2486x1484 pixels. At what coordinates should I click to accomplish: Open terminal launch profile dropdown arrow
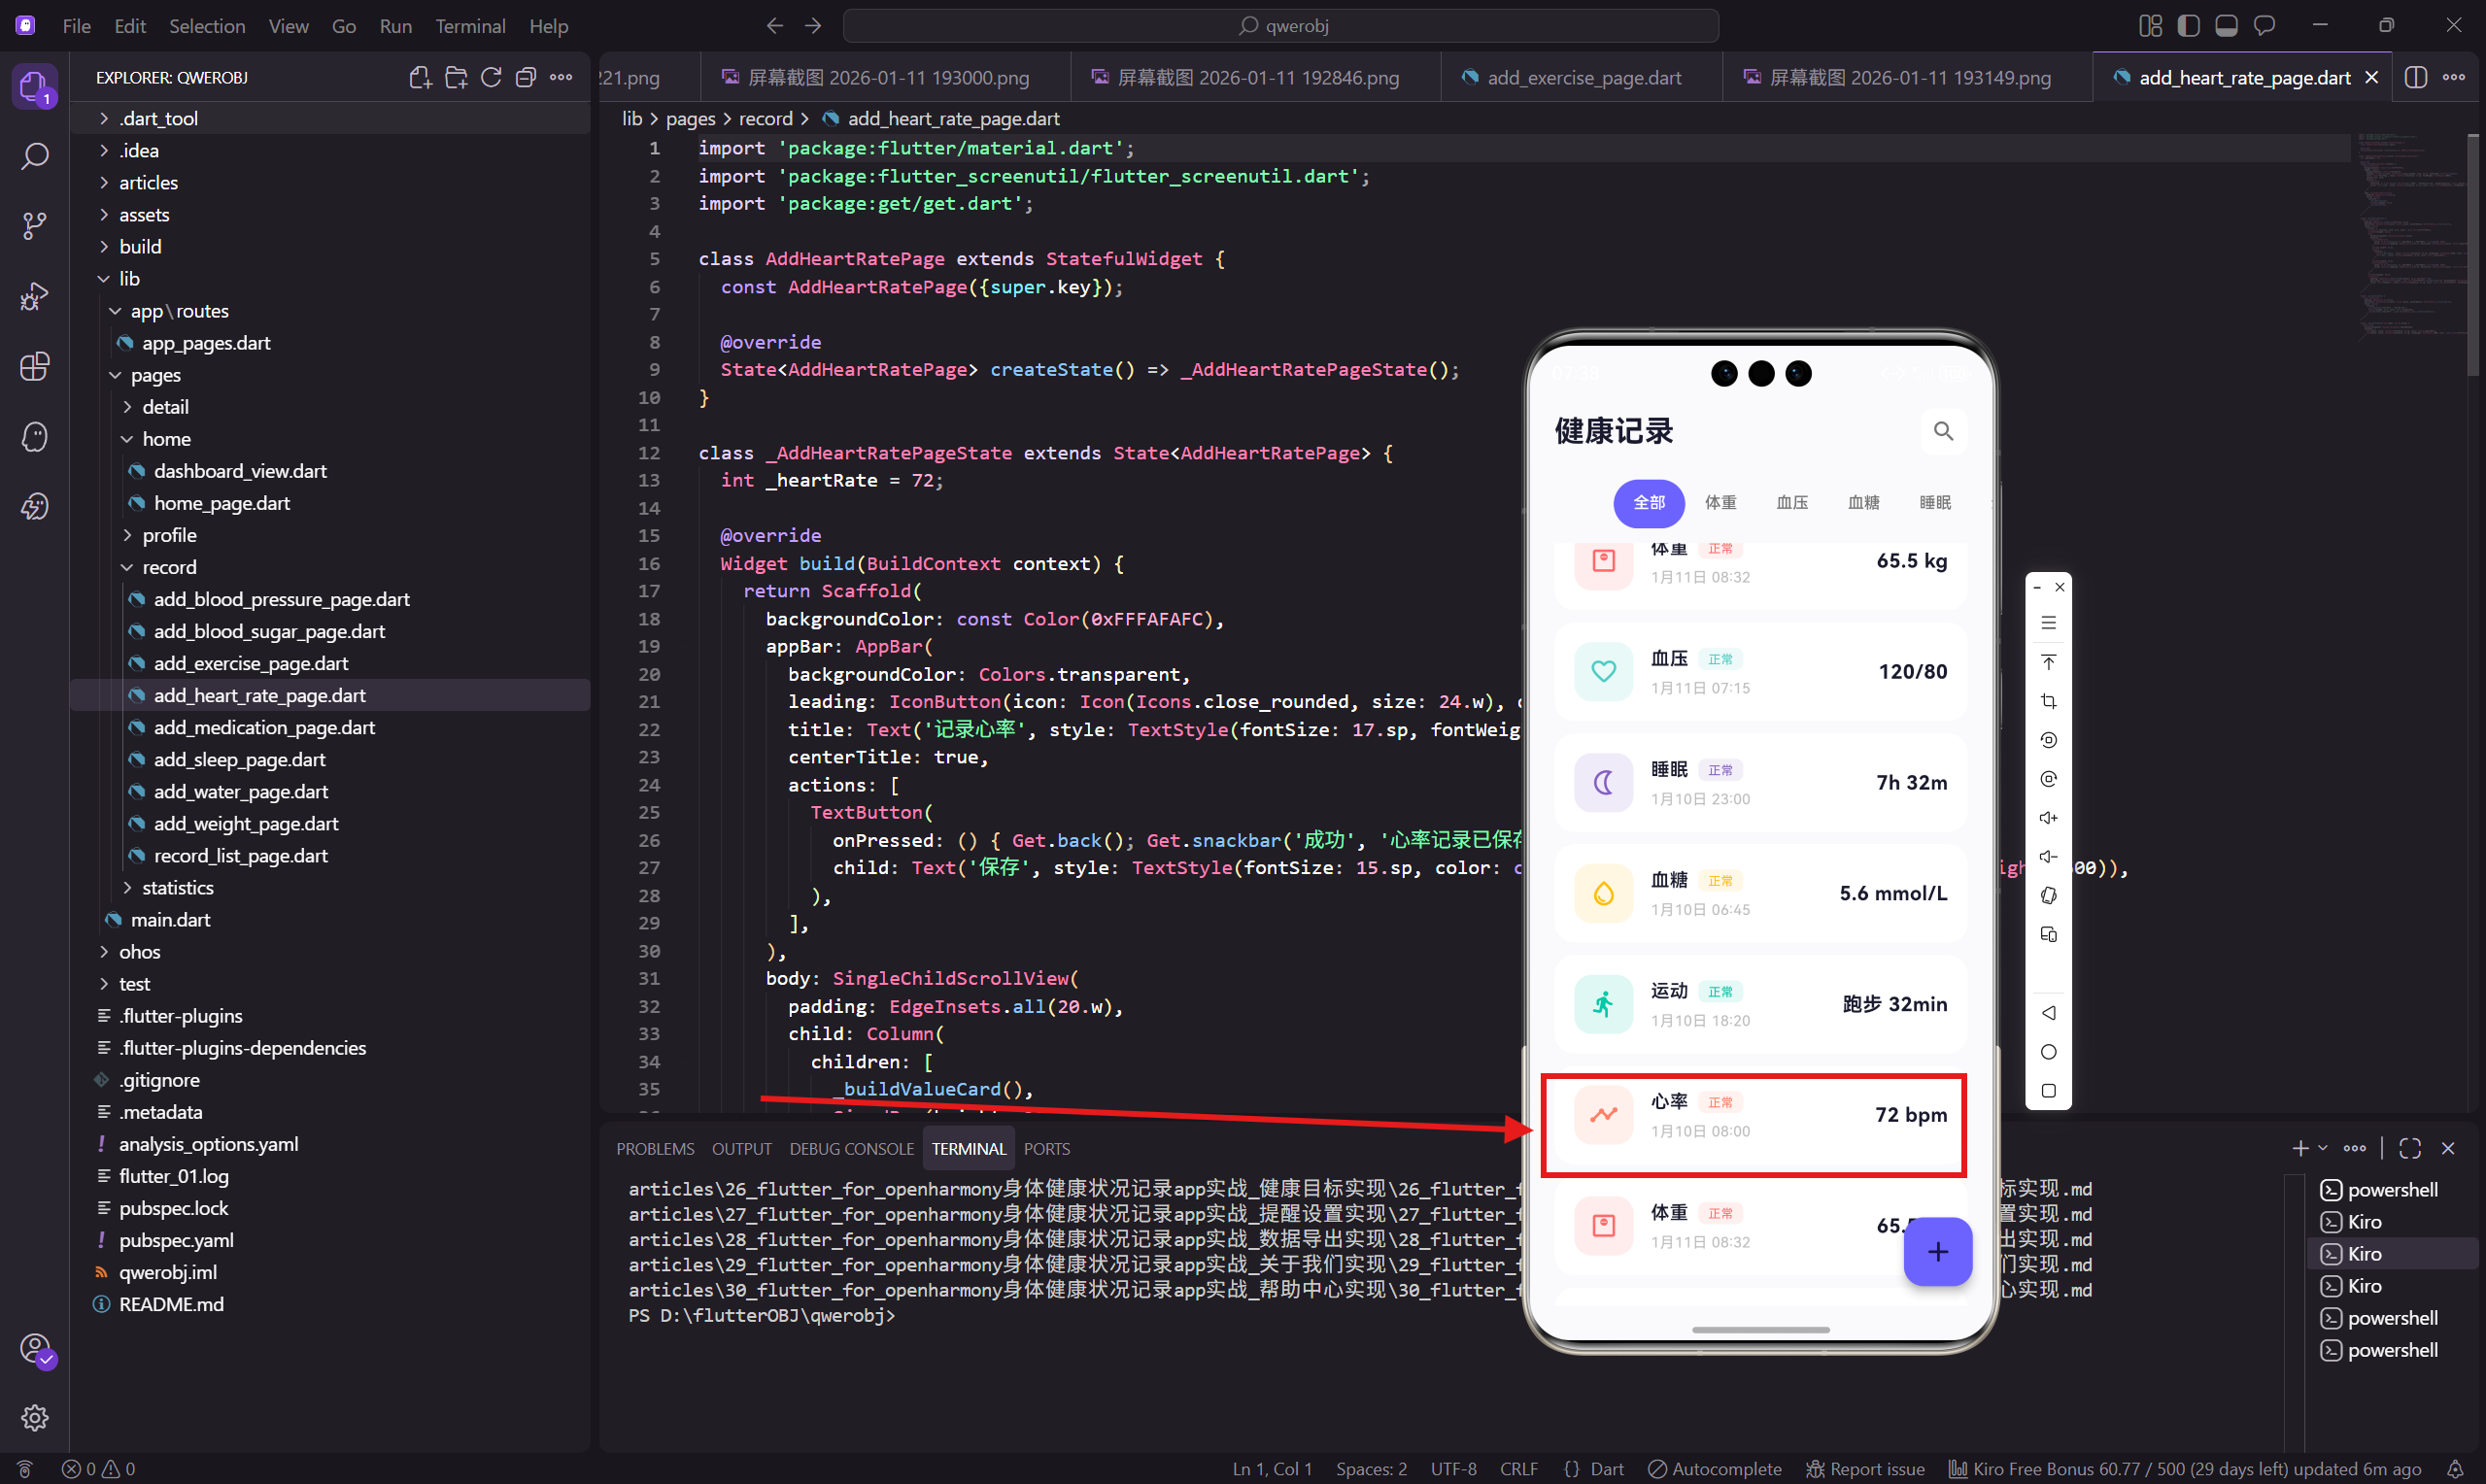pyautogui.click(x=2322, y=1148)
